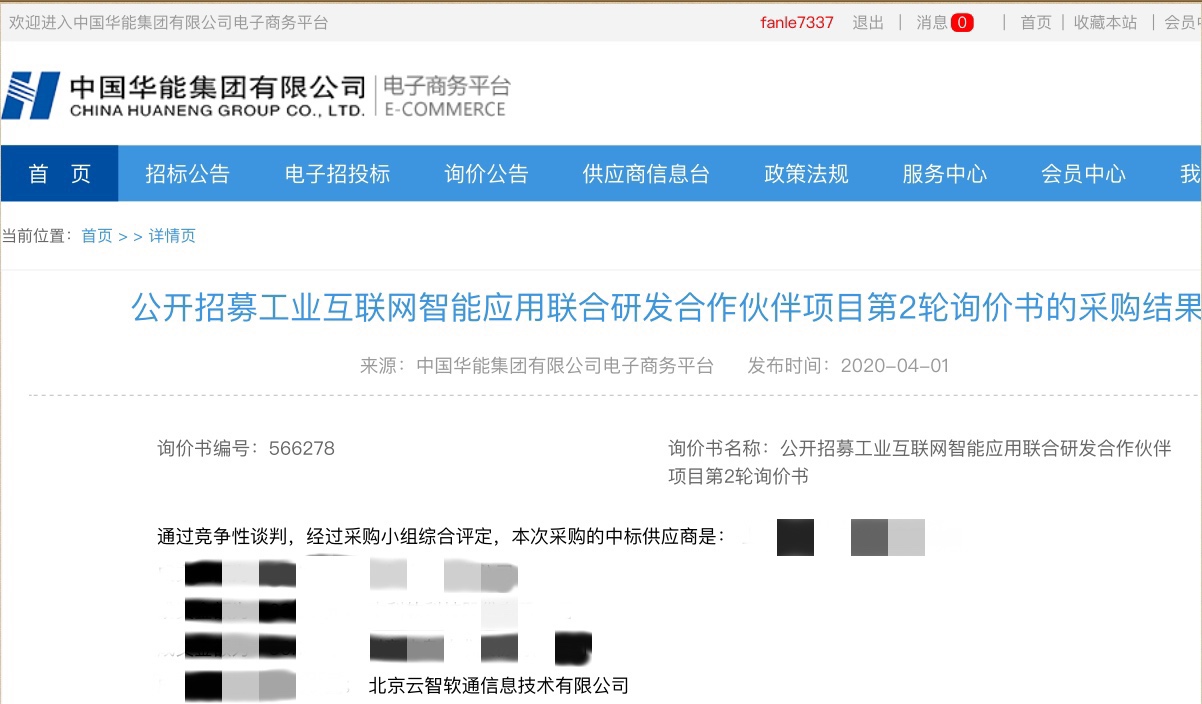Click the username fanle7337
The image size is (1202, 704).
click(796, 22)
